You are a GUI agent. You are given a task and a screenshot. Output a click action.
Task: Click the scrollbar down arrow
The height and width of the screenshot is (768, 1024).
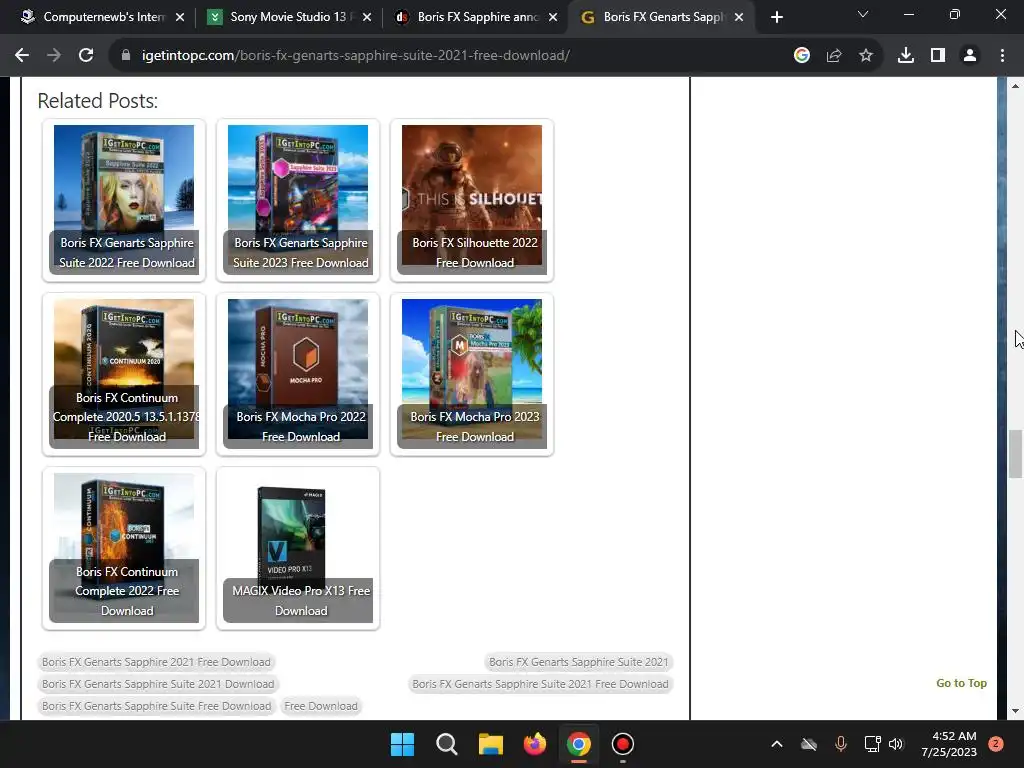click(x=1015, y=711)
